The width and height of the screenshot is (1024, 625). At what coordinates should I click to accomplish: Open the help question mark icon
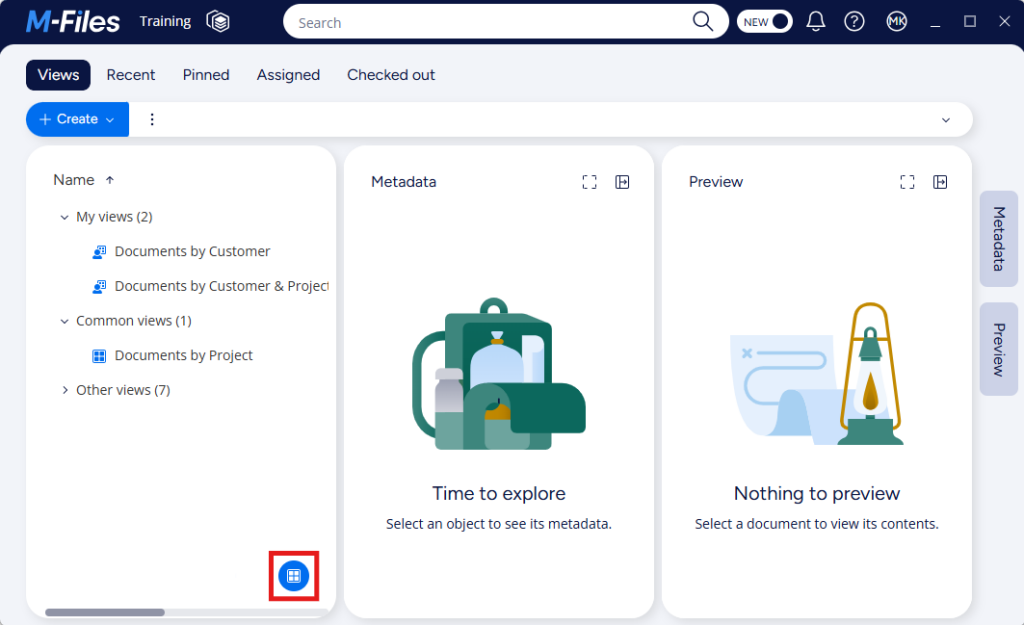pyautogui.click(x=854, y=21)
